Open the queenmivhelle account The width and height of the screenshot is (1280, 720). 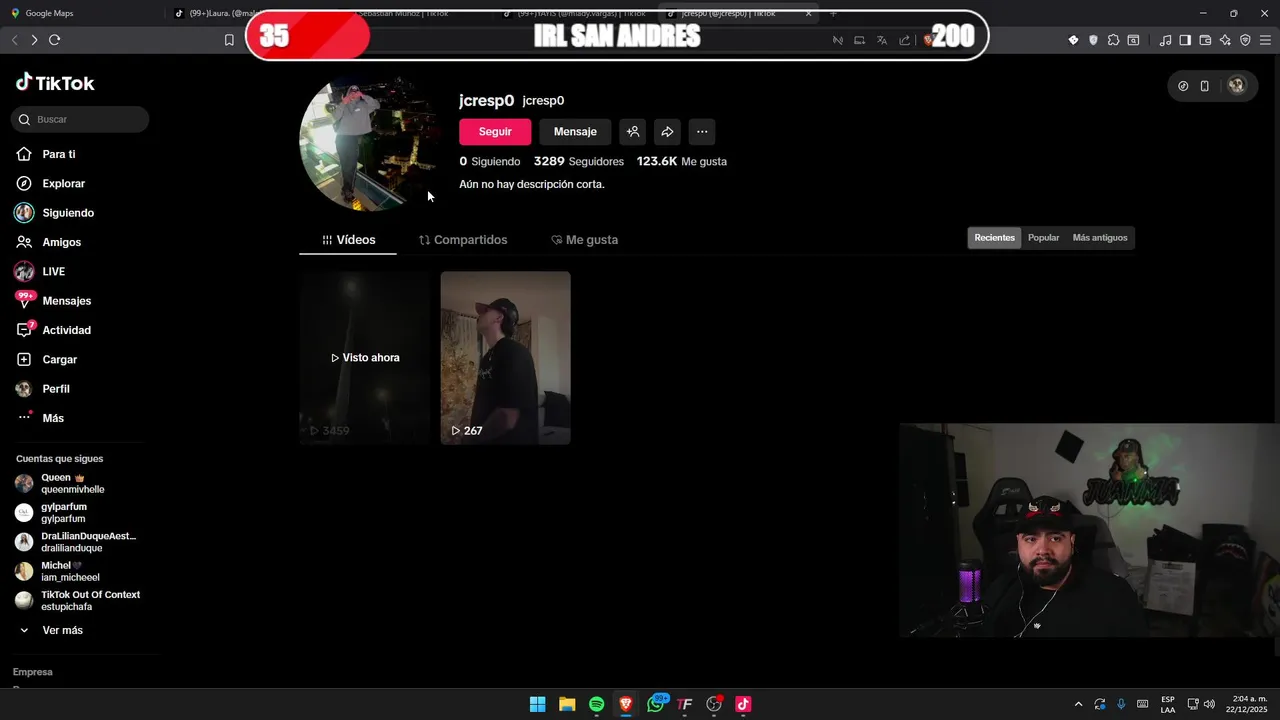[75, 484]
